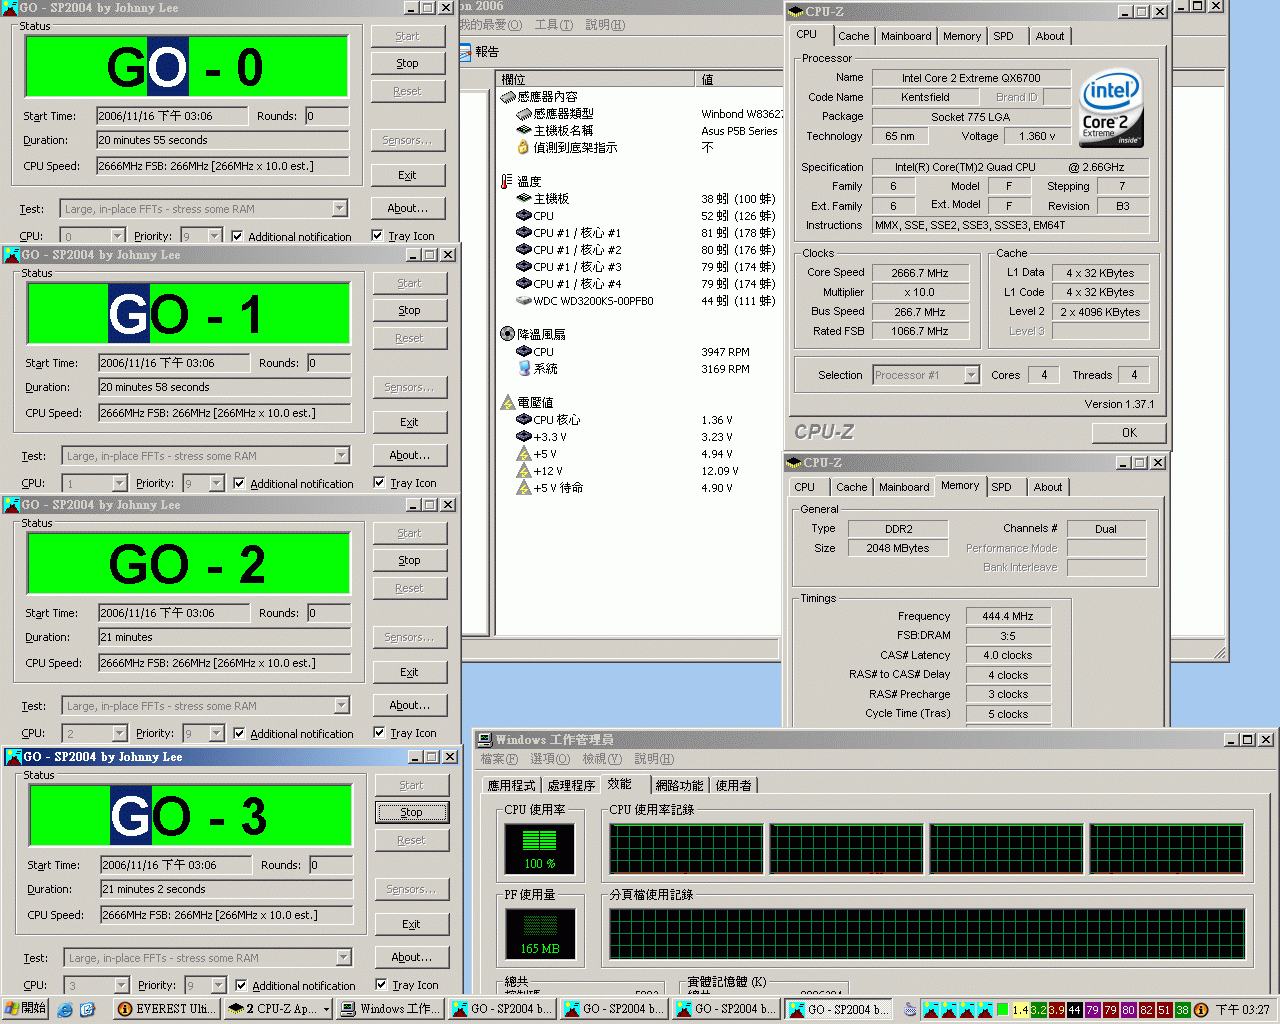This screenshot has width=1280, height=1024.
Task: Toggle Additional notification in GO - 1 window
Action: [239, 484]
